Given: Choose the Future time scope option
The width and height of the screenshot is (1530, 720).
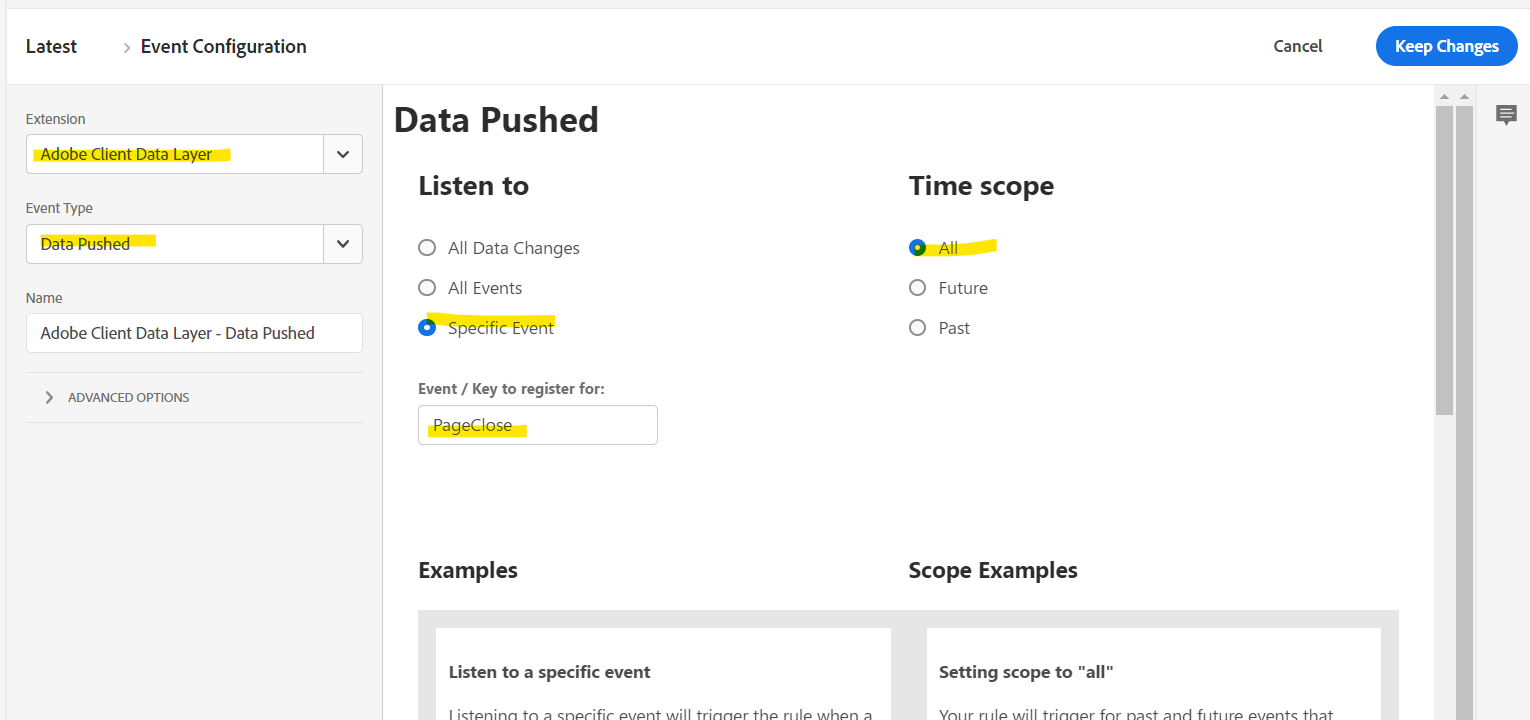Looking at the screenshot, I should click(917, 288).
